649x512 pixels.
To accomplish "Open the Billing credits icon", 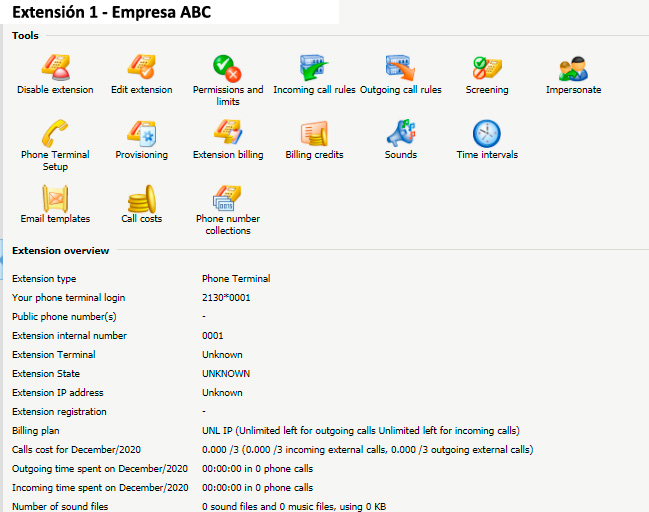I will pos(314,133).
